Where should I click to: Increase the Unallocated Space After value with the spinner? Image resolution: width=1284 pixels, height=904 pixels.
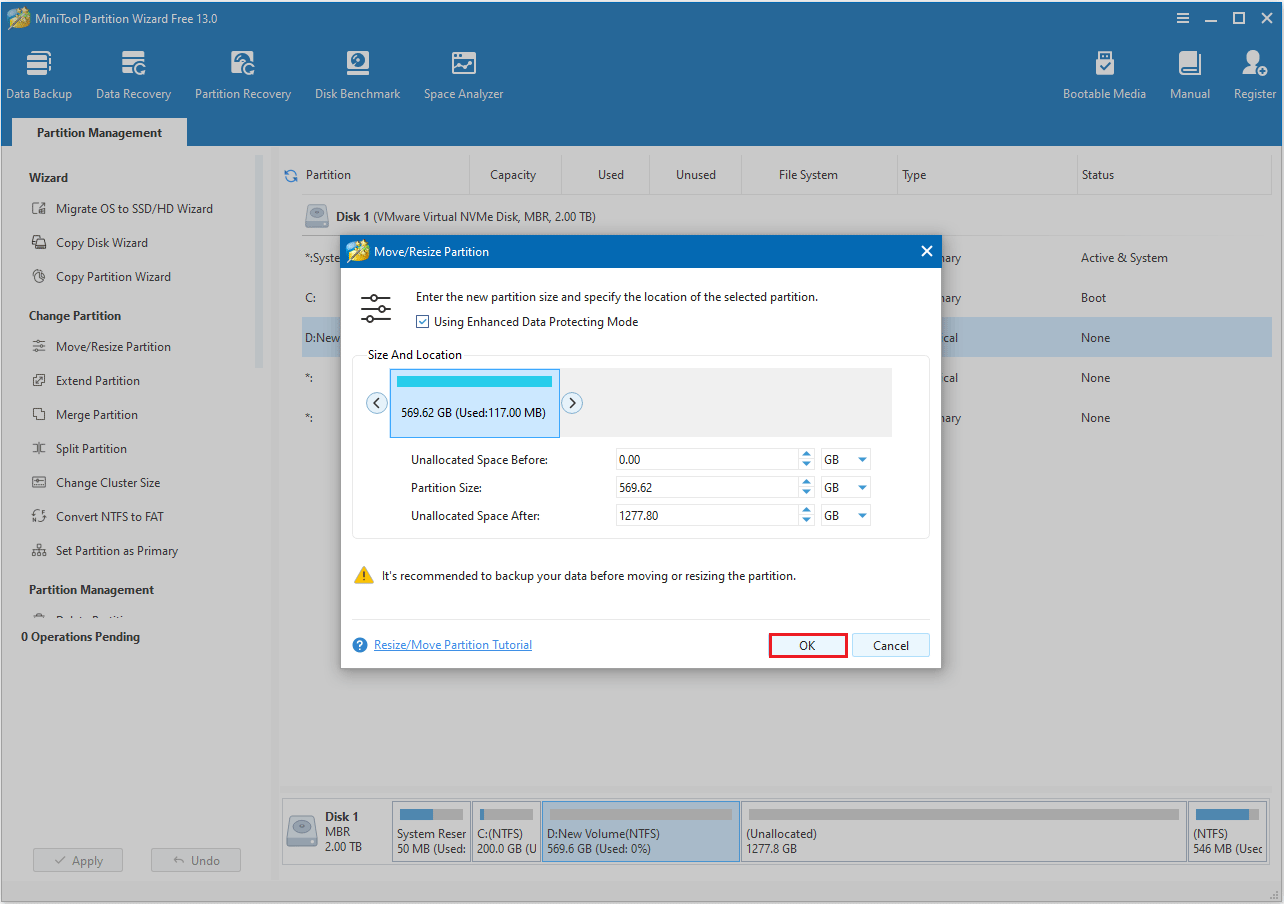coord(807,510)
